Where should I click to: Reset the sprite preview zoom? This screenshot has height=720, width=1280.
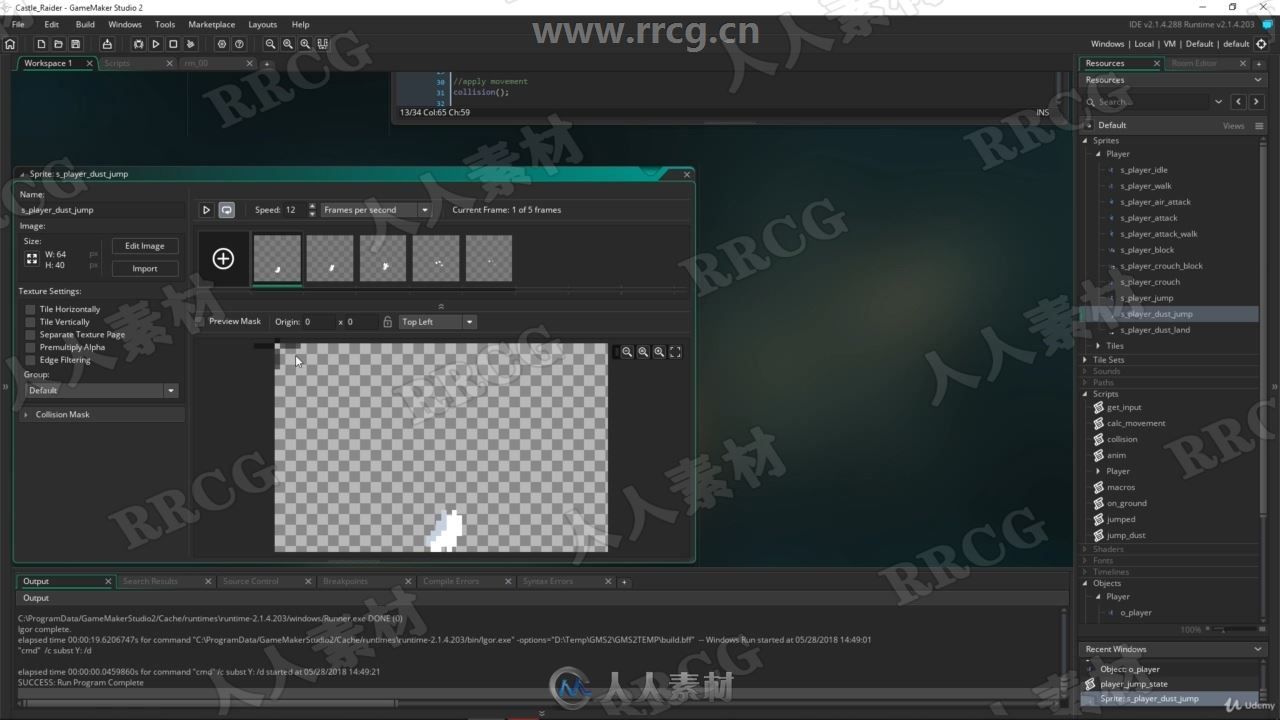point(643,352)
